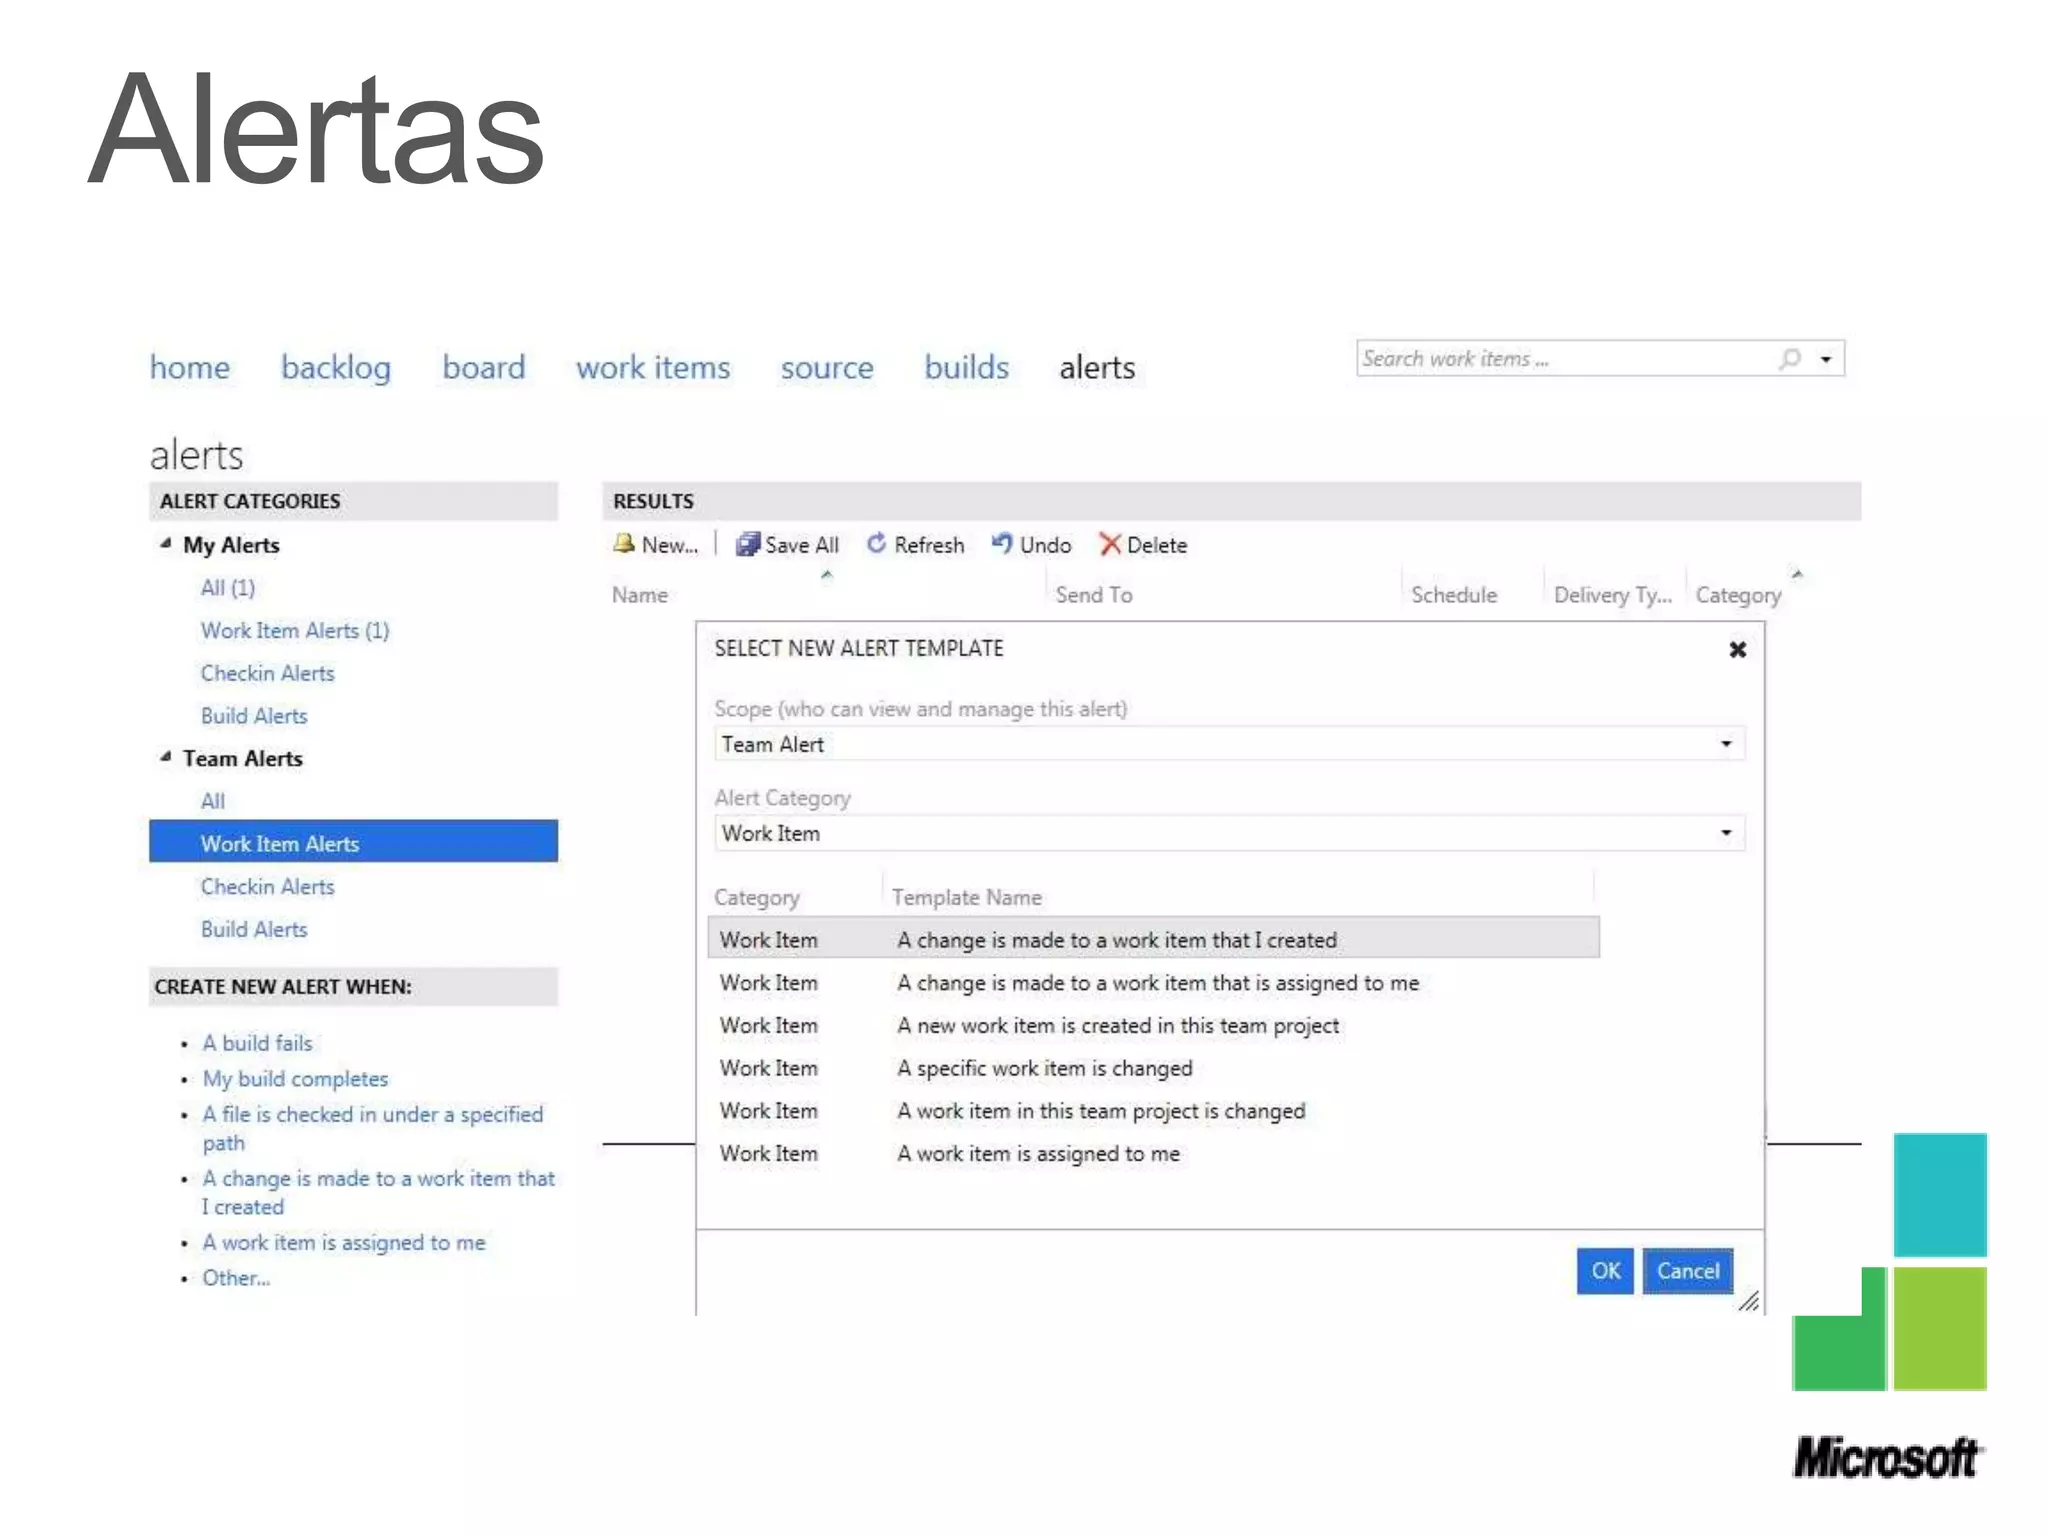
Task: Click the search magnifier icon
Action: point(1789,358)
